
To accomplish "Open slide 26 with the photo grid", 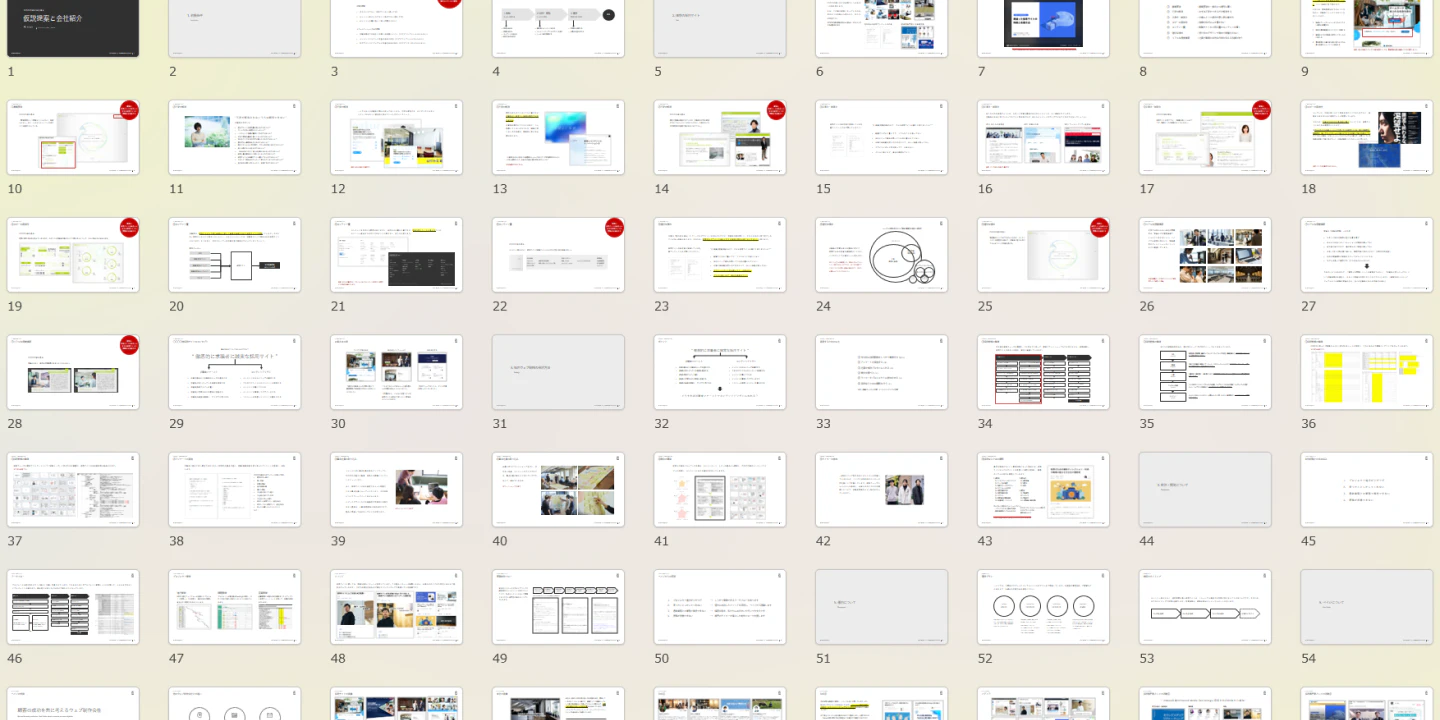I will pyautogui.click(x=1205, y=255).
